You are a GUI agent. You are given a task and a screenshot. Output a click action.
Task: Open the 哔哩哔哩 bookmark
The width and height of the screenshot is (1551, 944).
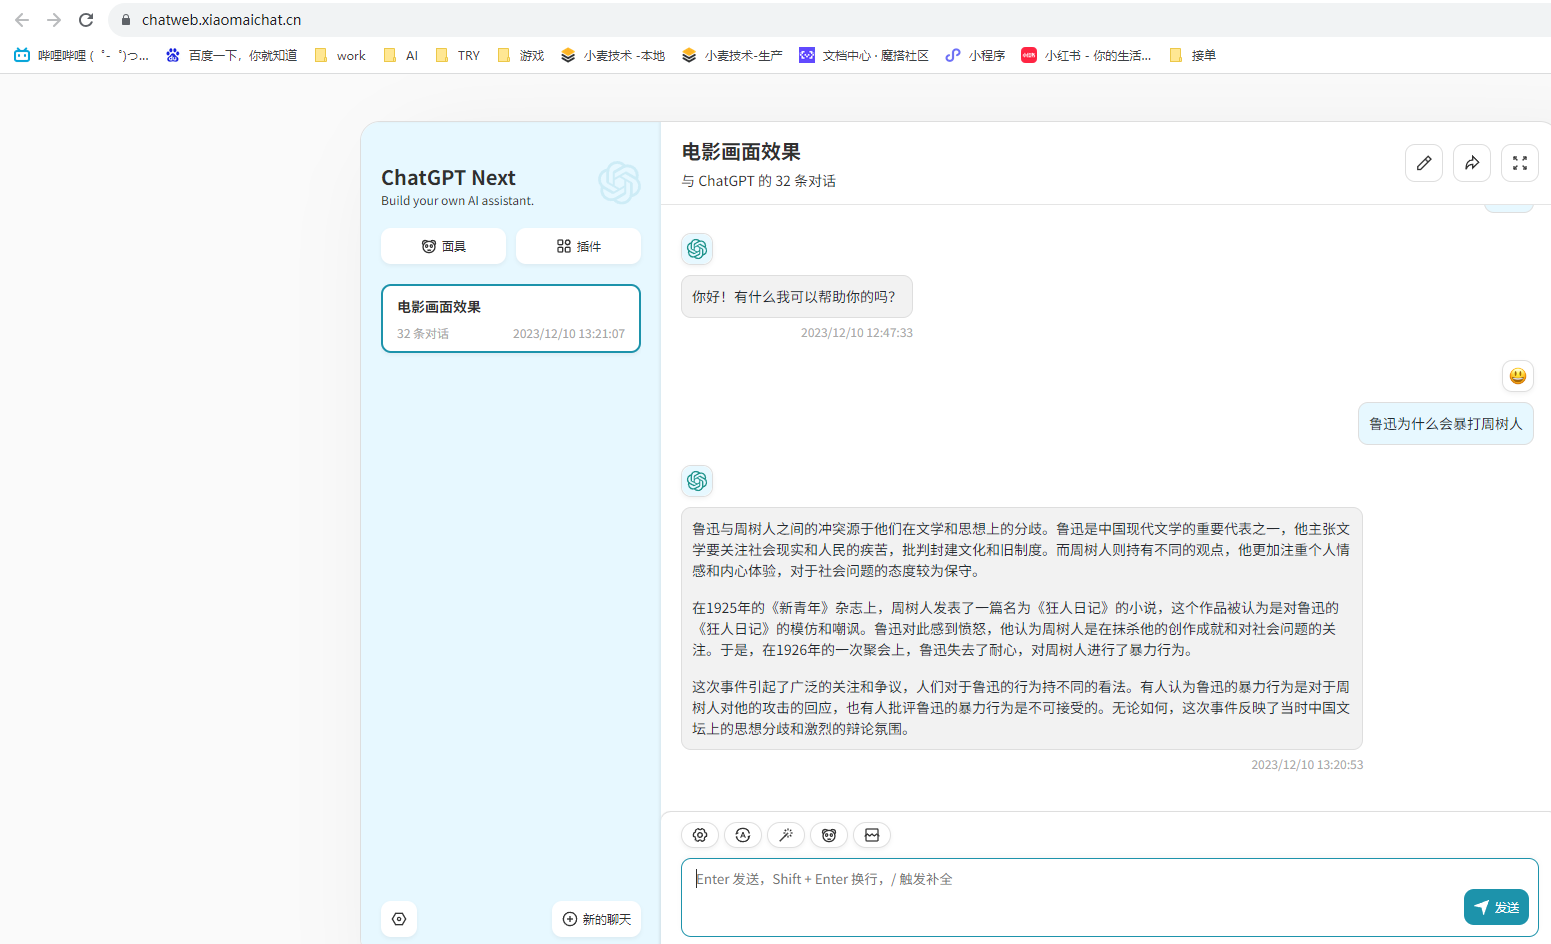pyautogui.click(x=82, y=56)
